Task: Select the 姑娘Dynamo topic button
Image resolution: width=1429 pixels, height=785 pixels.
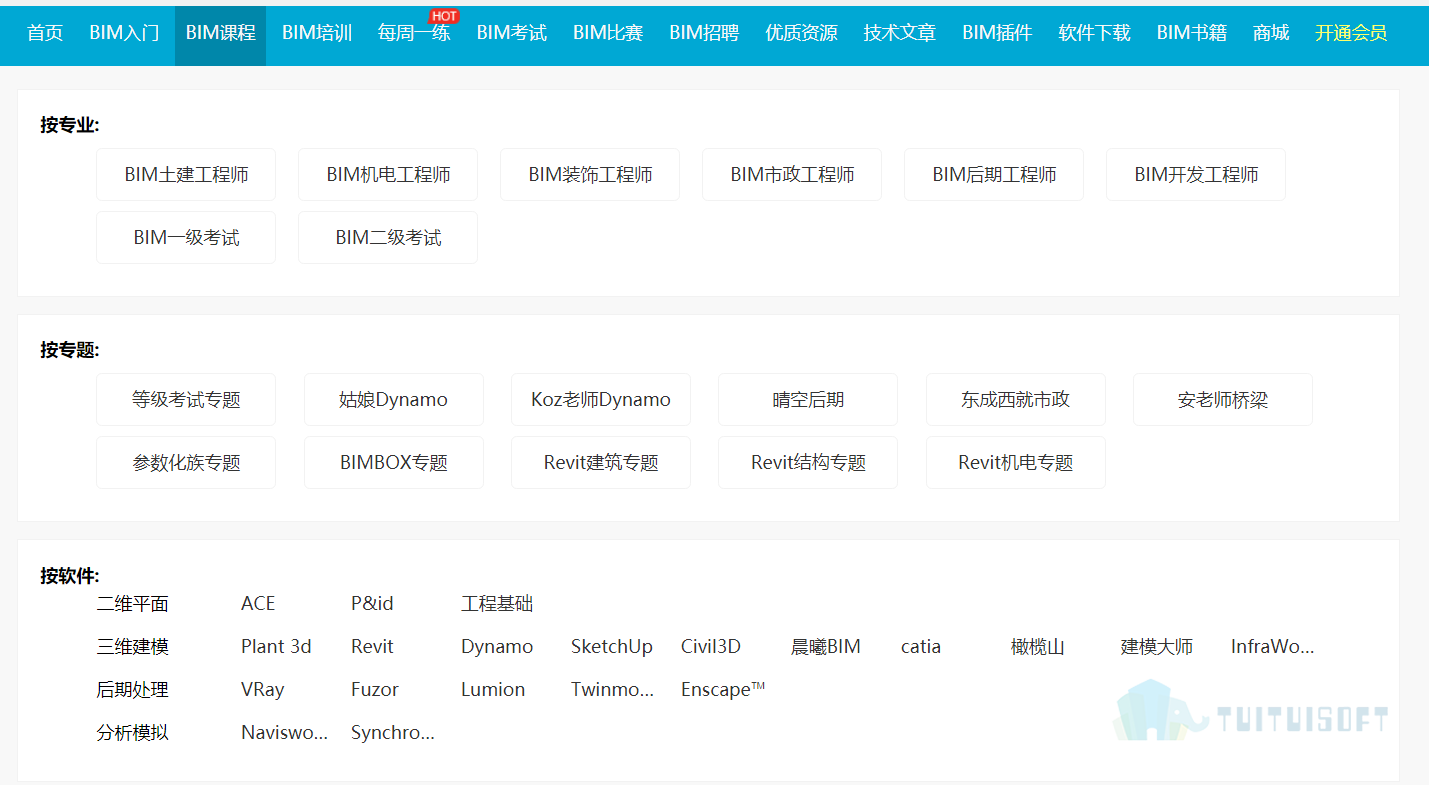Action: [x=394, y=400]
